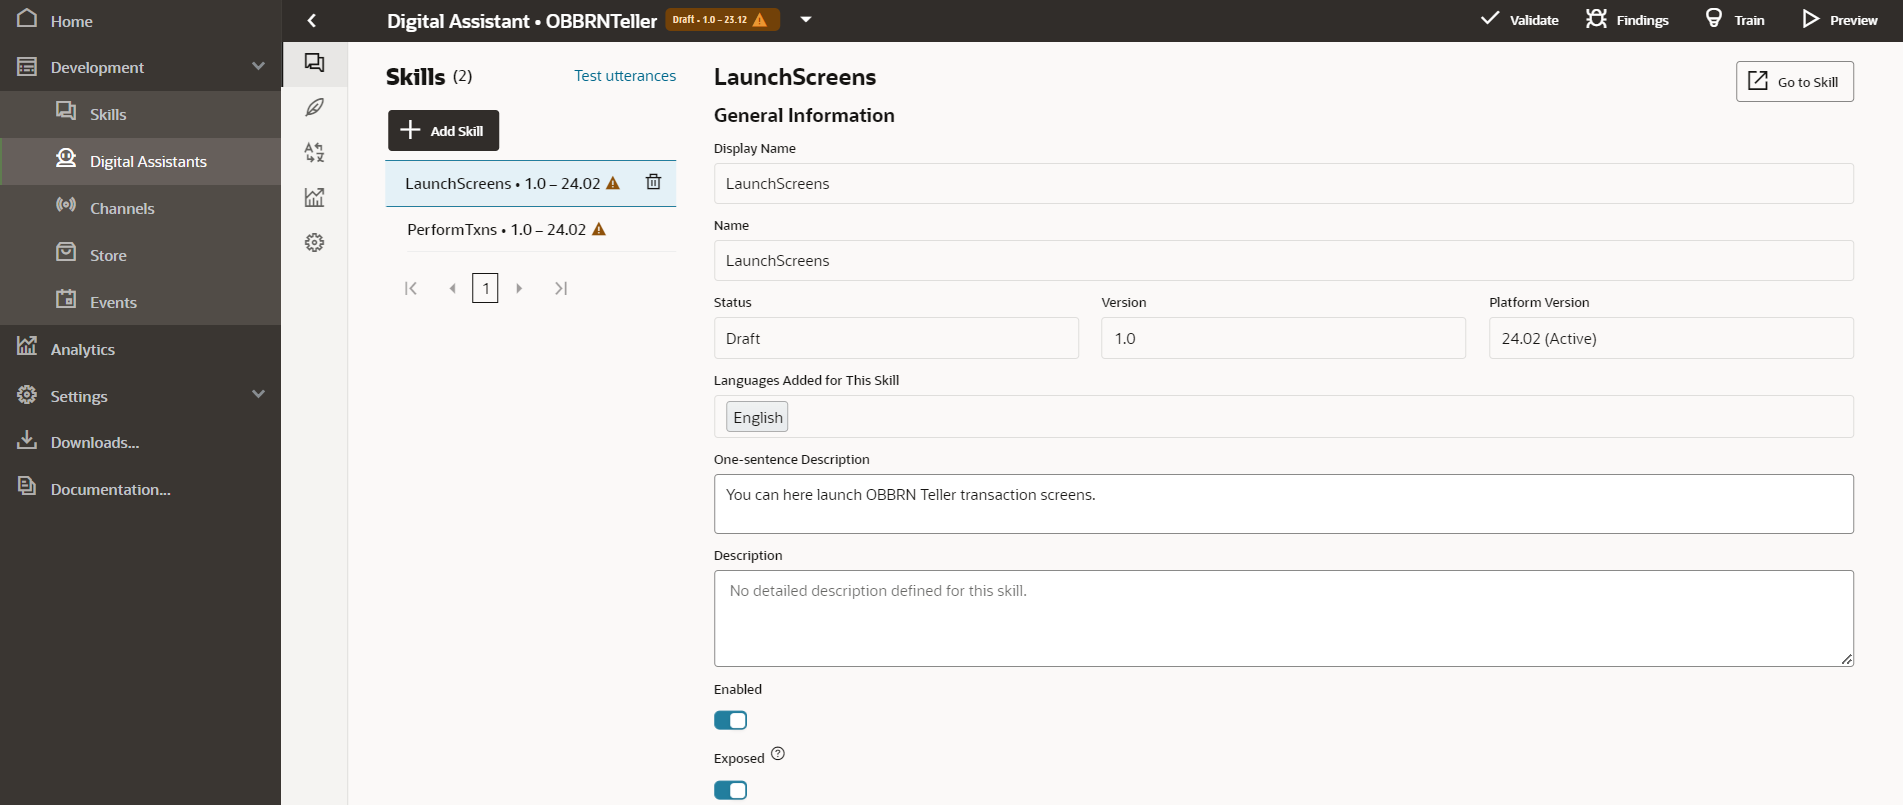The height and width of the screenshot is (805, 1903).
Task: Expand the Settings menu section
Action: point(258,395)
